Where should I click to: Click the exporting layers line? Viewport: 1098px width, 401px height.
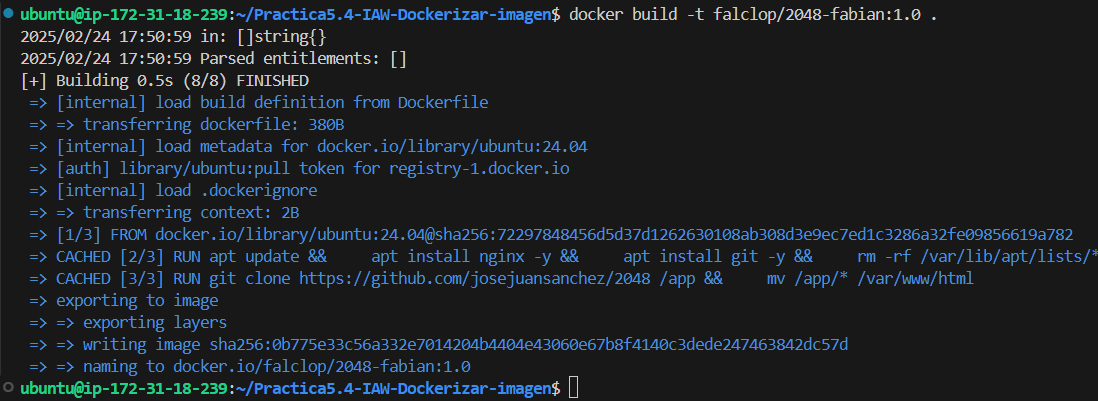pyautogui.click(x=155, y=322)
